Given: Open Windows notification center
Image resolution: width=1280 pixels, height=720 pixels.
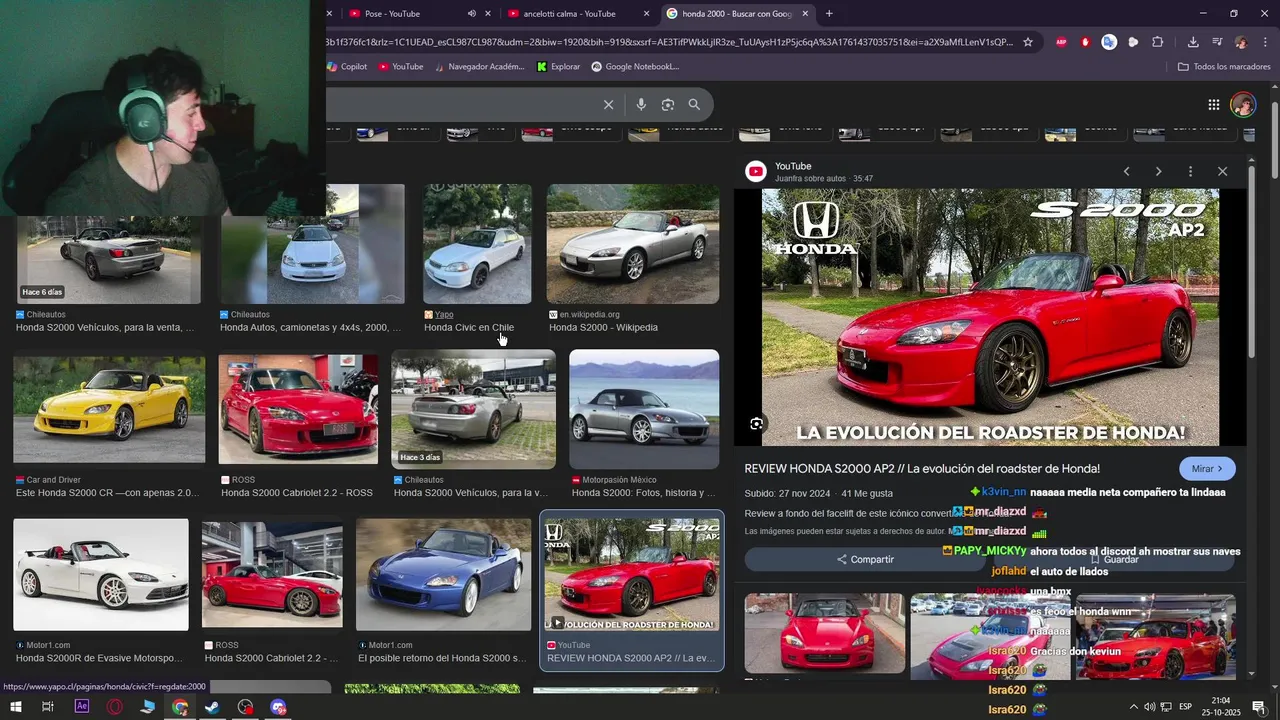Looking at the screenshot, I should (x=1259, y=707).
